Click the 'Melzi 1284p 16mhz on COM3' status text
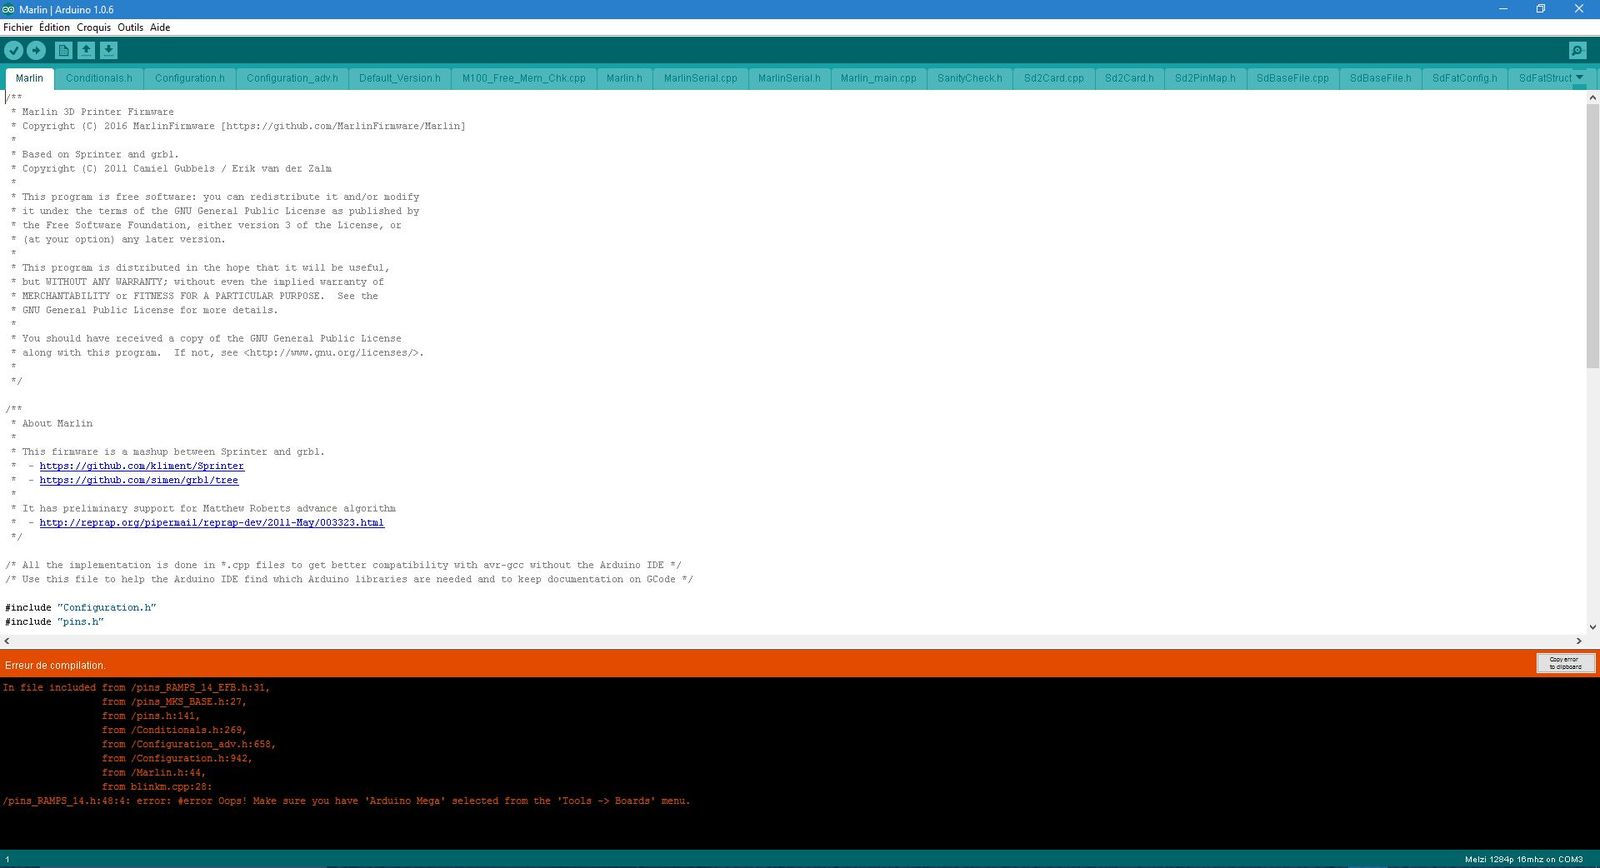This screenshot has width=1600, height=868. click(x=1524, y=859)
